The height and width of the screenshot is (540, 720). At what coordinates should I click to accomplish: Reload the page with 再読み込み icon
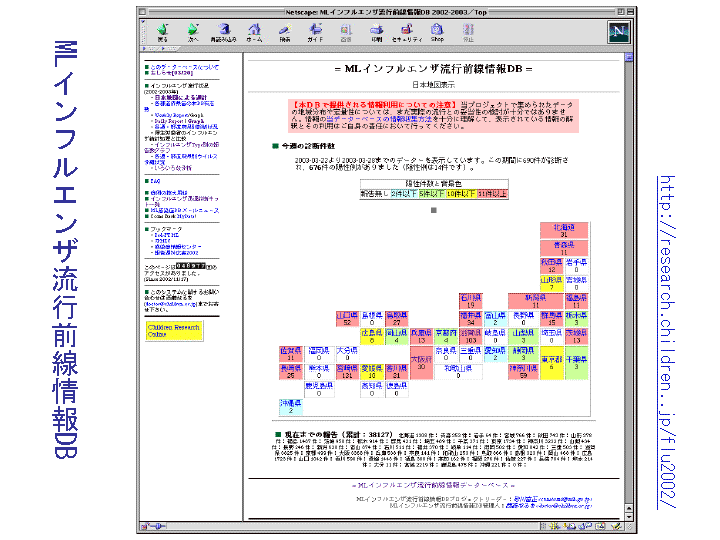coord(223,32)
